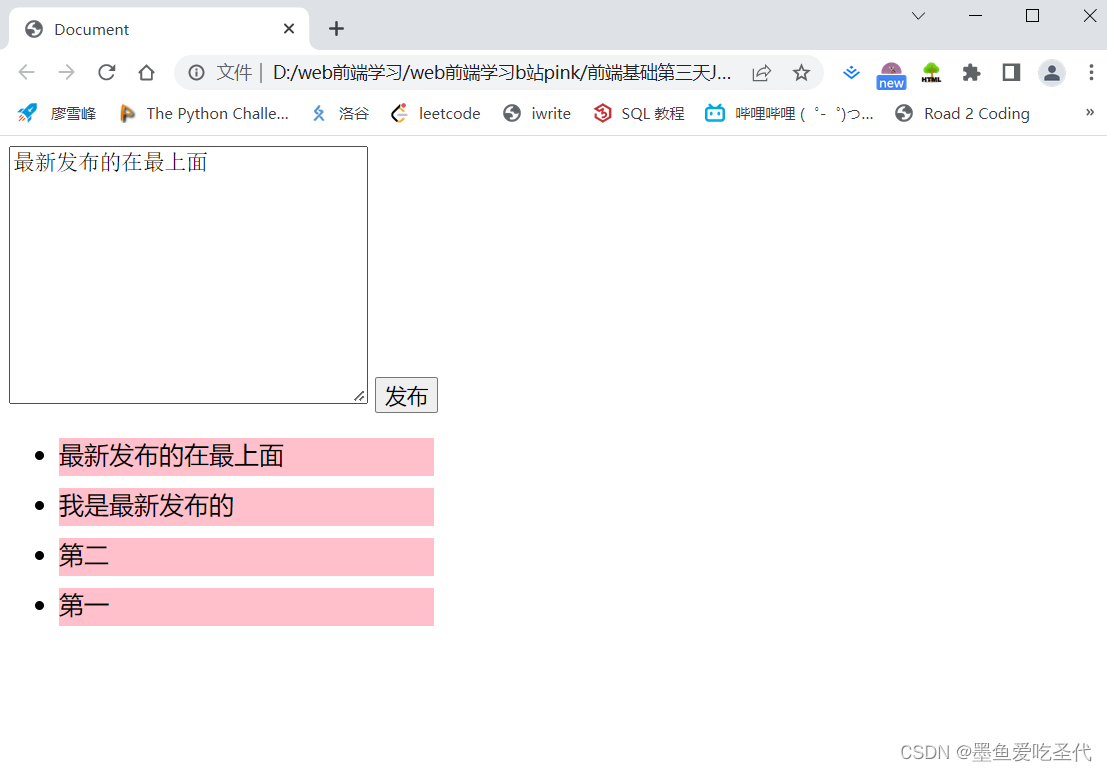Open the 哔哩哔哩 bookmark
Screen dimensions: 1107x771
coord(789,113)
